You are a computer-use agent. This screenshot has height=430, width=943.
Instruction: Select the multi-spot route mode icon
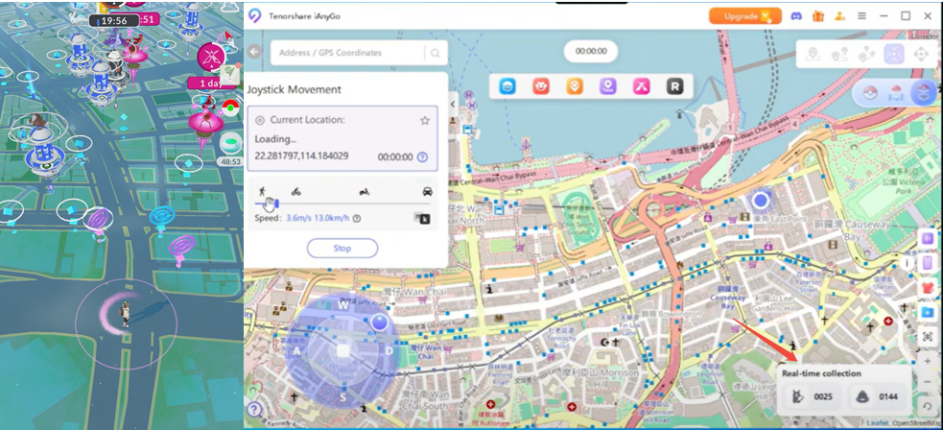(x=867, y=54)
